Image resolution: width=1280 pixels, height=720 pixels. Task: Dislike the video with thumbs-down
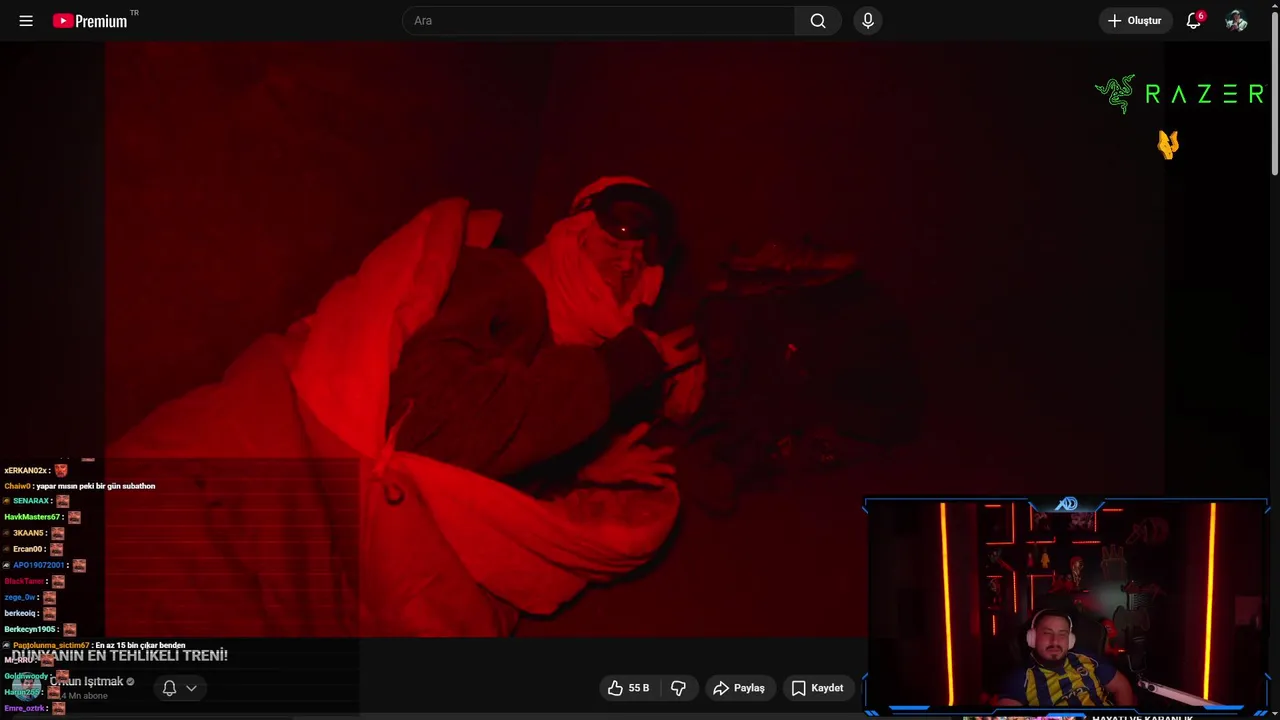[x=679, y=688]
